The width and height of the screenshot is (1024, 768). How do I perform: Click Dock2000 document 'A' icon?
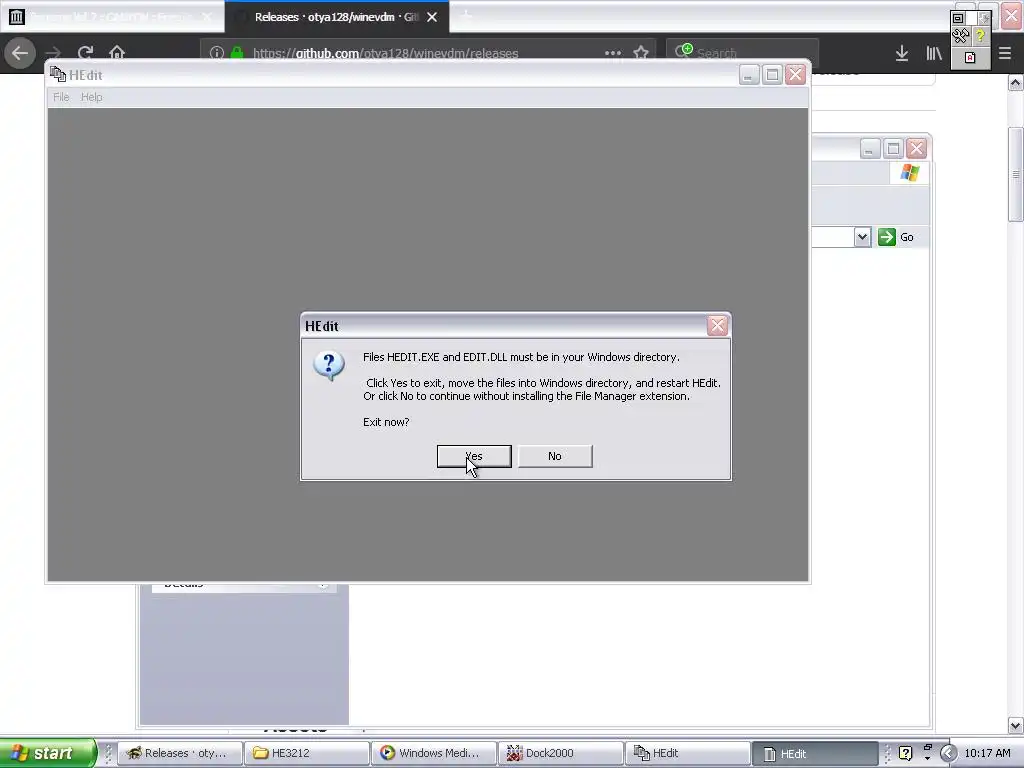point(970,57)
